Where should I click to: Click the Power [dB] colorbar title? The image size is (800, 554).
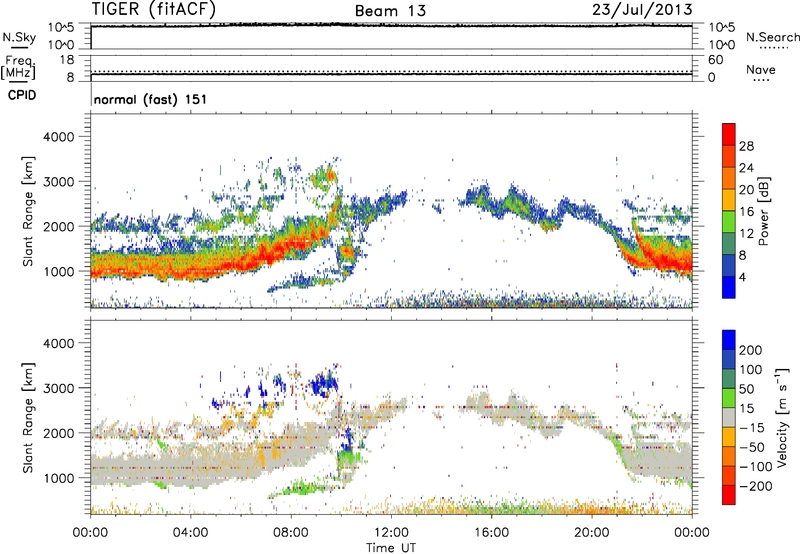(x=764, y=211)
